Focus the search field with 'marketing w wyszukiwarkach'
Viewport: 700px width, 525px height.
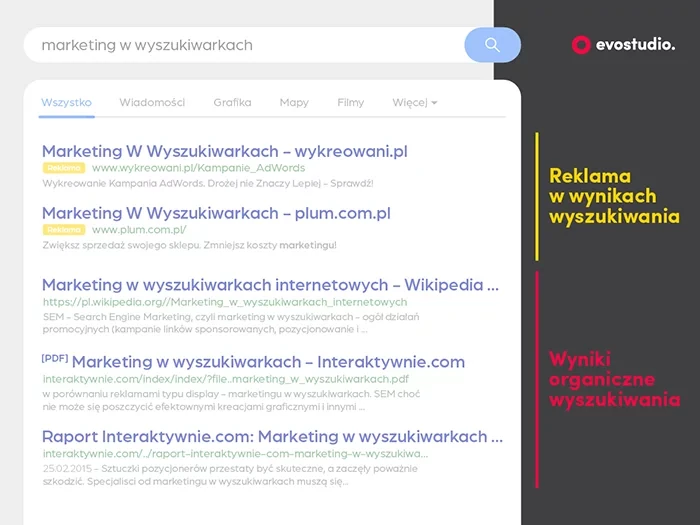click(244, 45)
